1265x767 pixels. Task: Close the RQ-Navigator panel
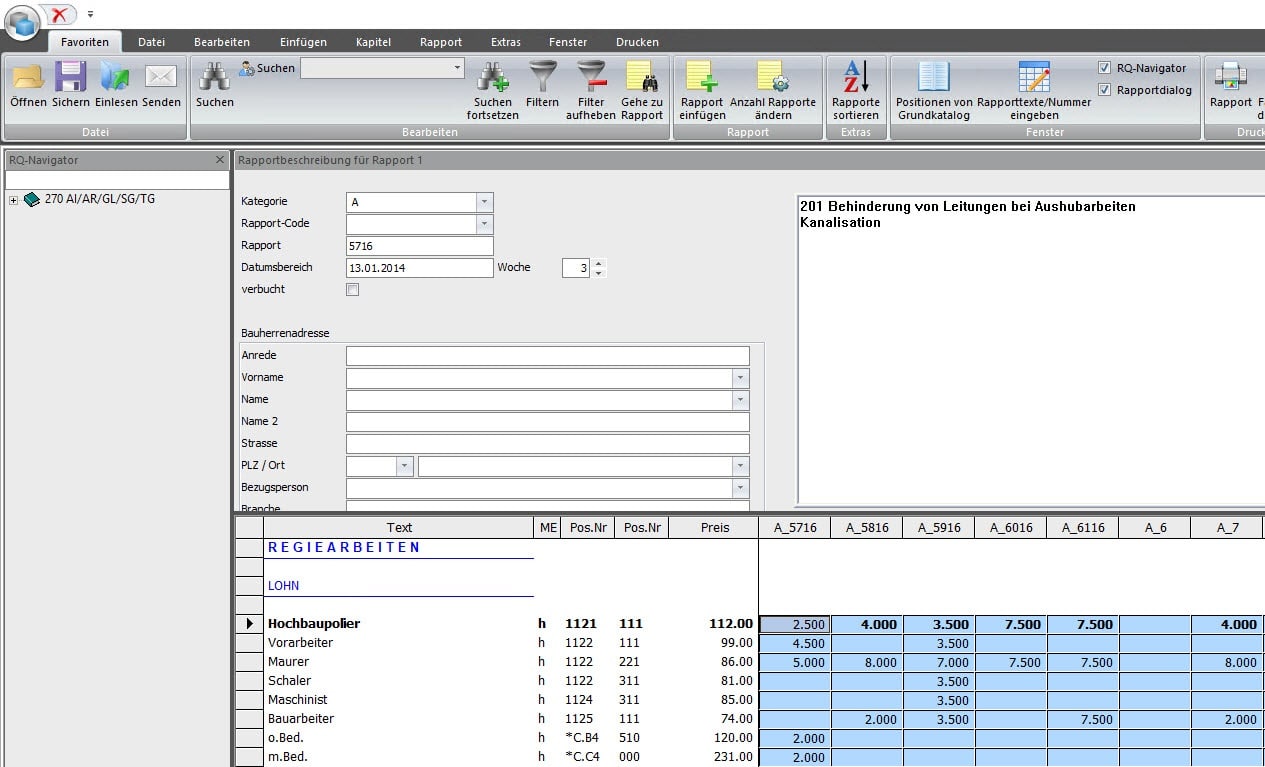pos(220,160)
